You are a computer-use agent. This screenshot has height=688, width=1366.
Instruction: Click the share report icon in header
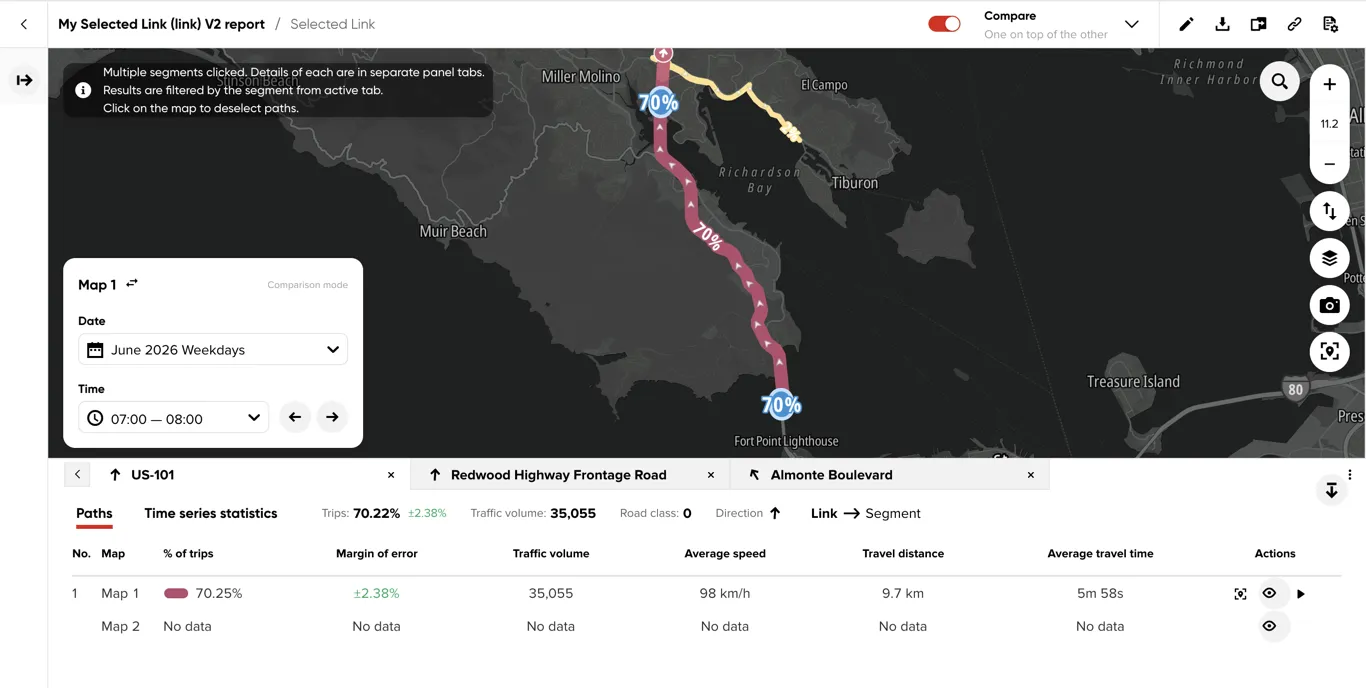[1258, 24]
